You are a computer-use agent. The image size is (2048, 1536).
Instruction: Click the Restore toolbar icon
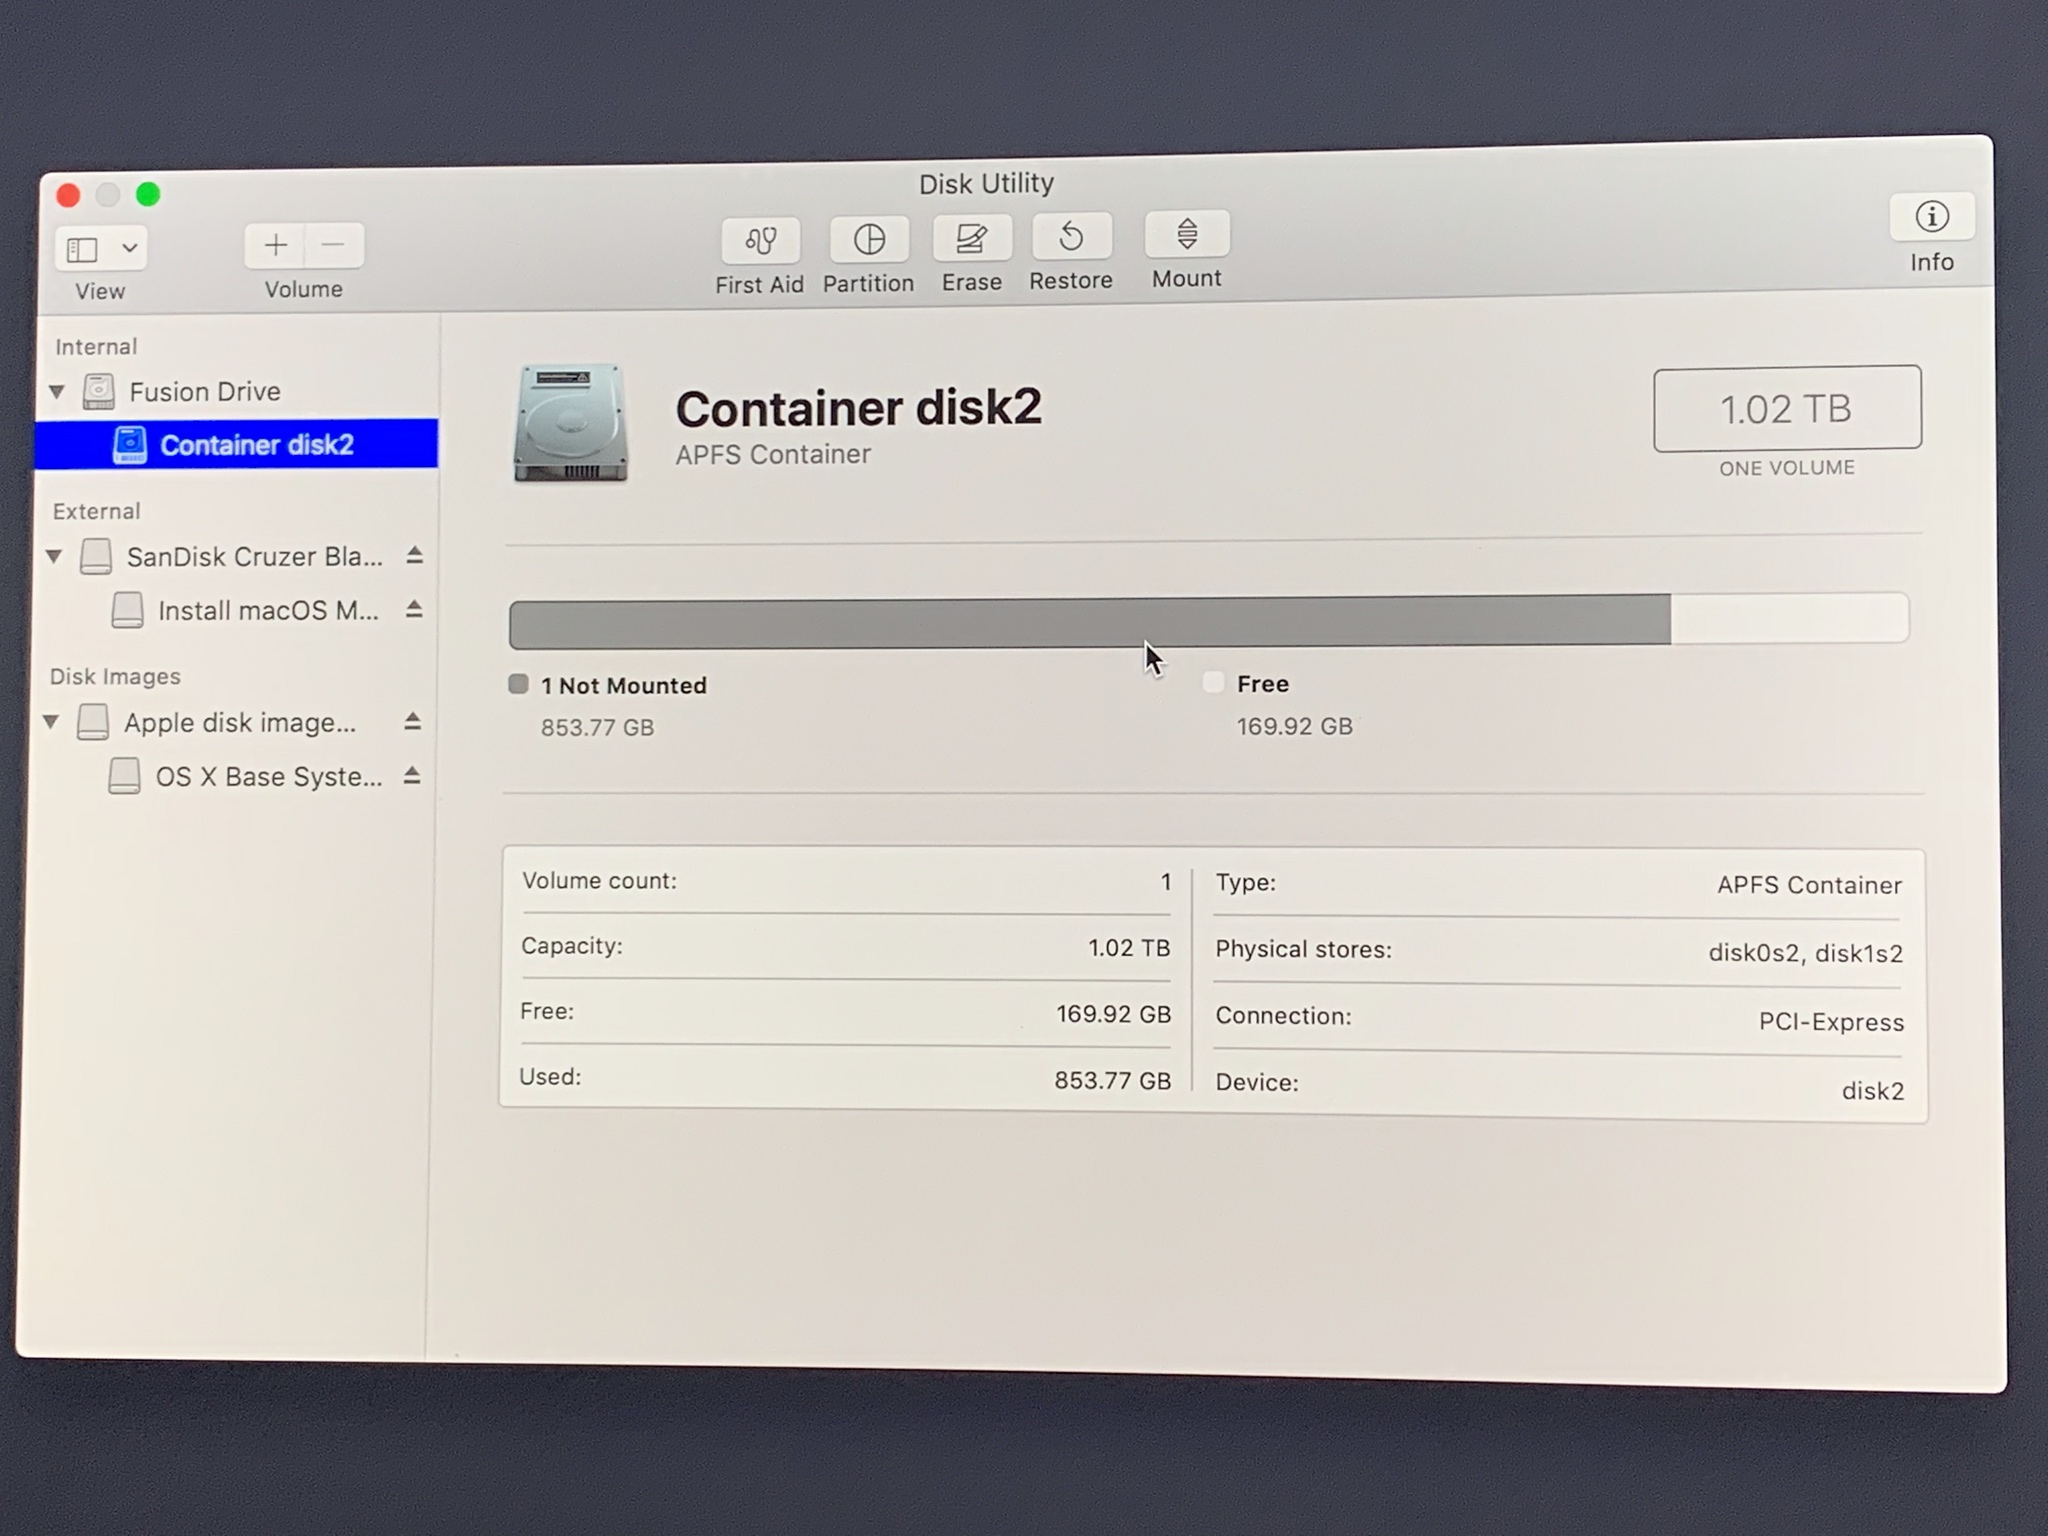(1071, 237)
